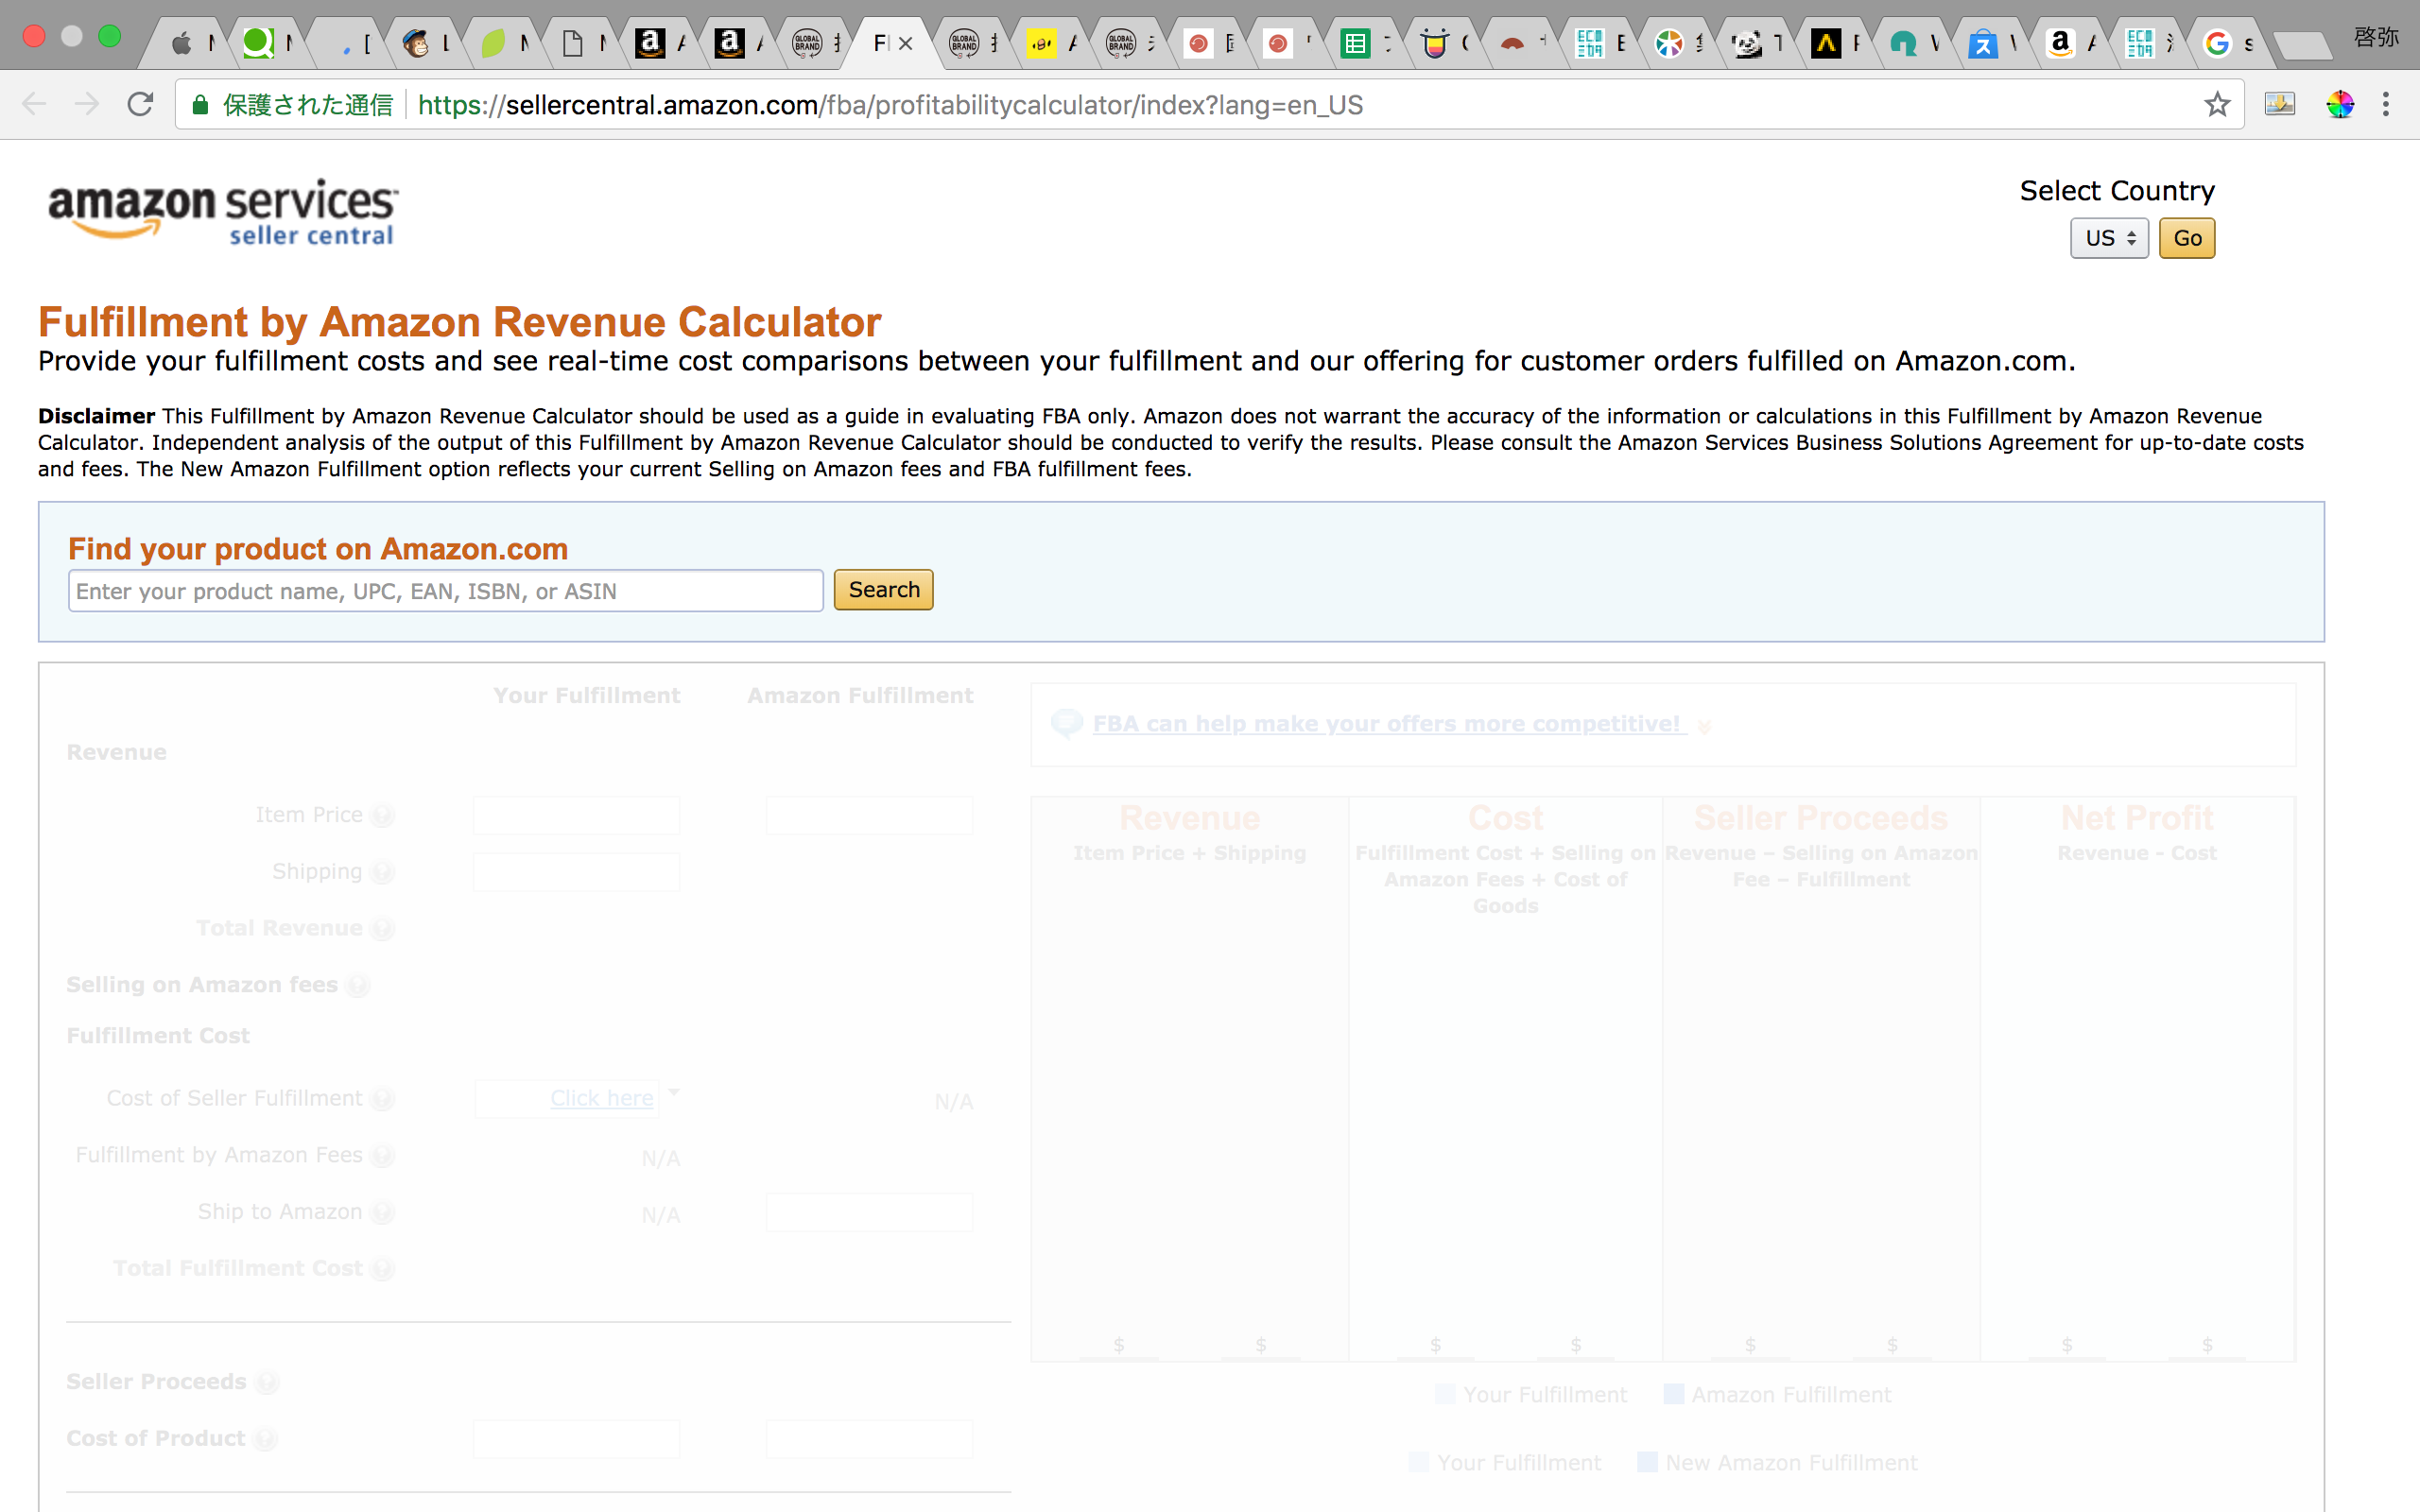Click the help icon beside Cost of Seller Fulfillment

click(382, 1100)
